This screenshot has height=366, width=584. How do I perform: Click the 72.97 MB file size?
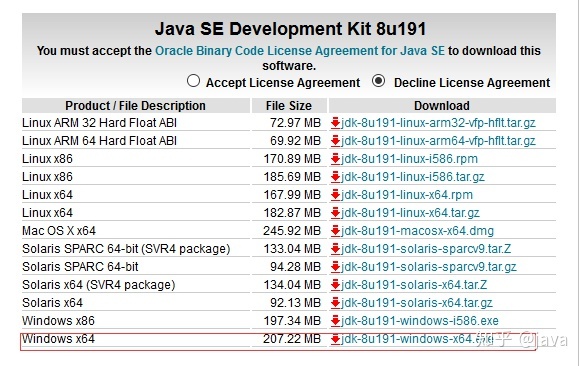295,123
